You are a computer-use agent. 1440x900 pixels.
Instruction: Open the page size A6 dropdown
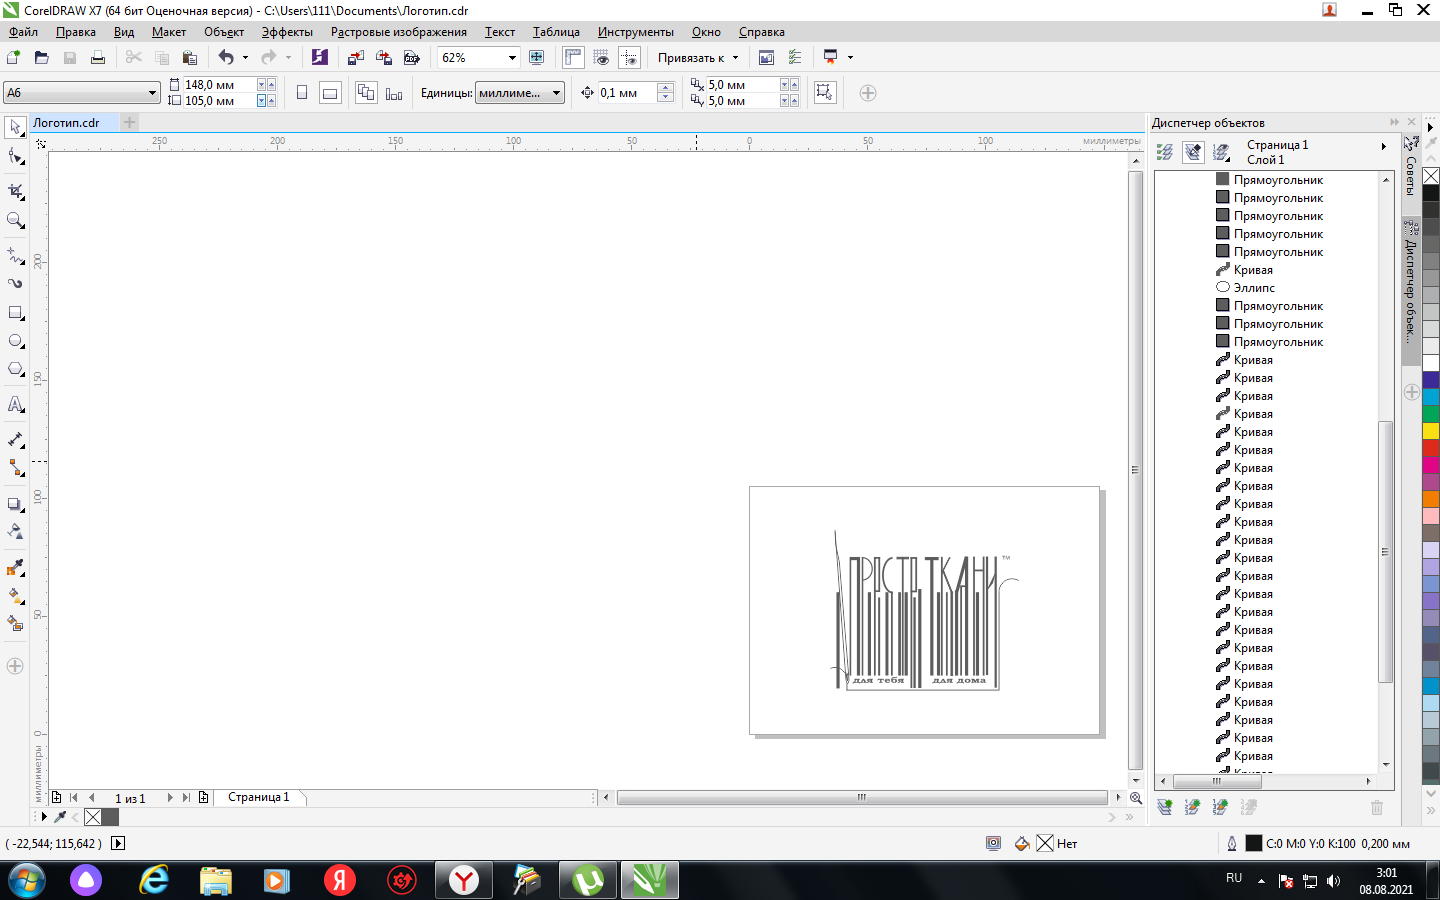point(152,93)
